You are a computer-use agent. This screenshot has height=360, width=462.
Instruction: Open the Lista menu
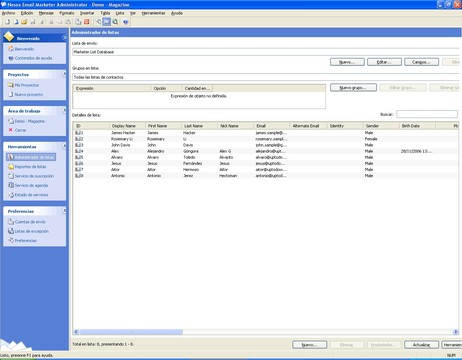click(120, 13)
